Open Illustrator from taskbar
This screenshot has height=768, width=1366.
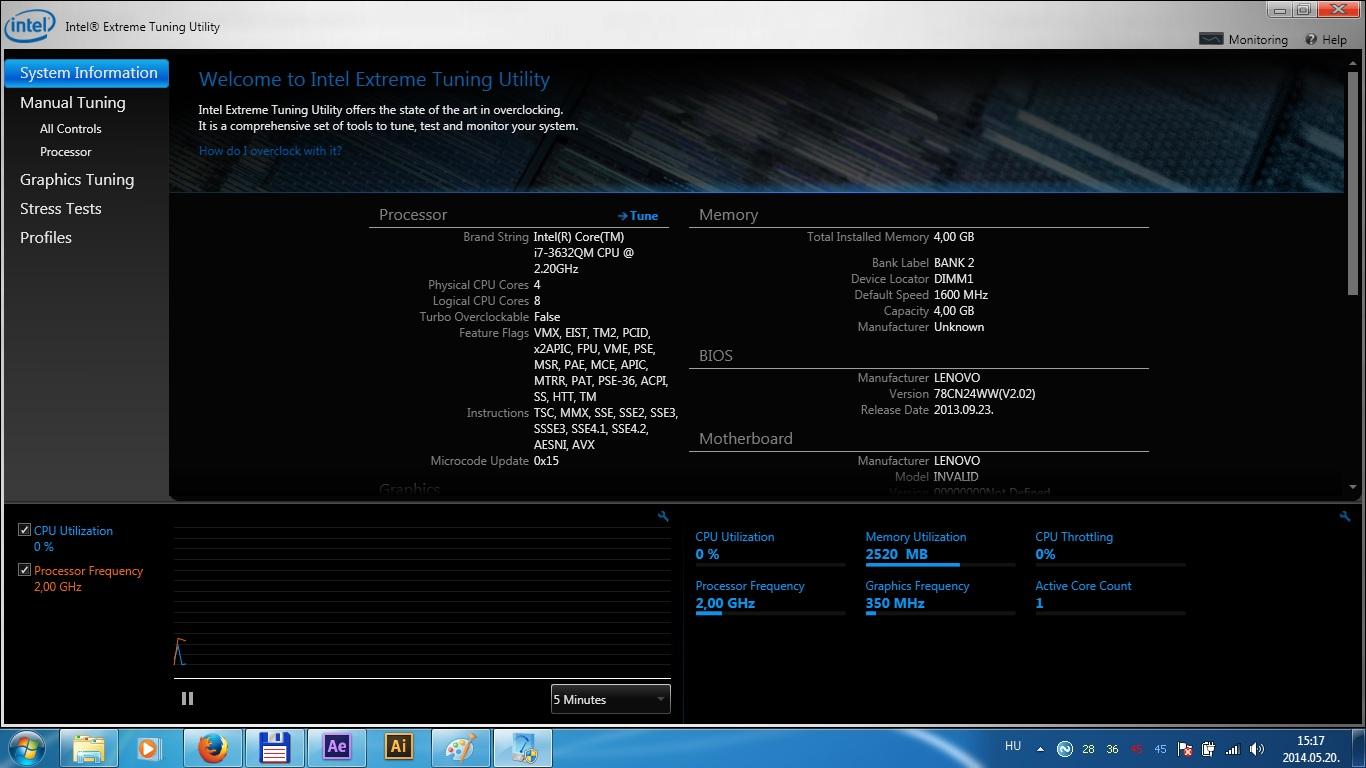coord(399,748)
